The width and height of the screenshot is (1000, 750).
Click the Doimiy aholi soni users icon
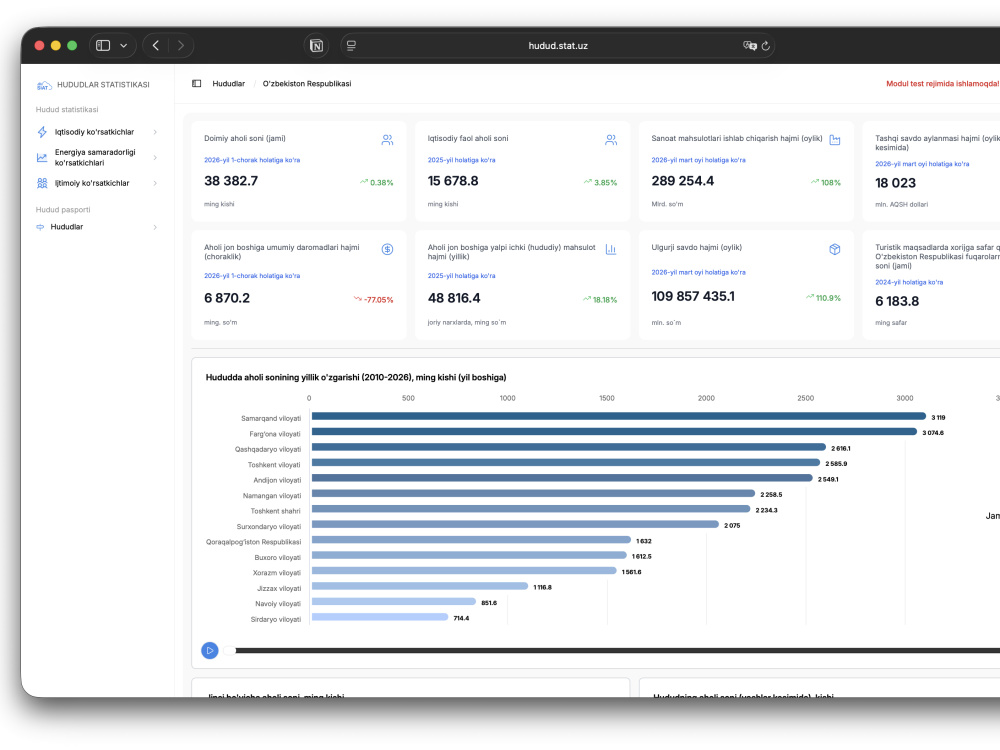387,140
